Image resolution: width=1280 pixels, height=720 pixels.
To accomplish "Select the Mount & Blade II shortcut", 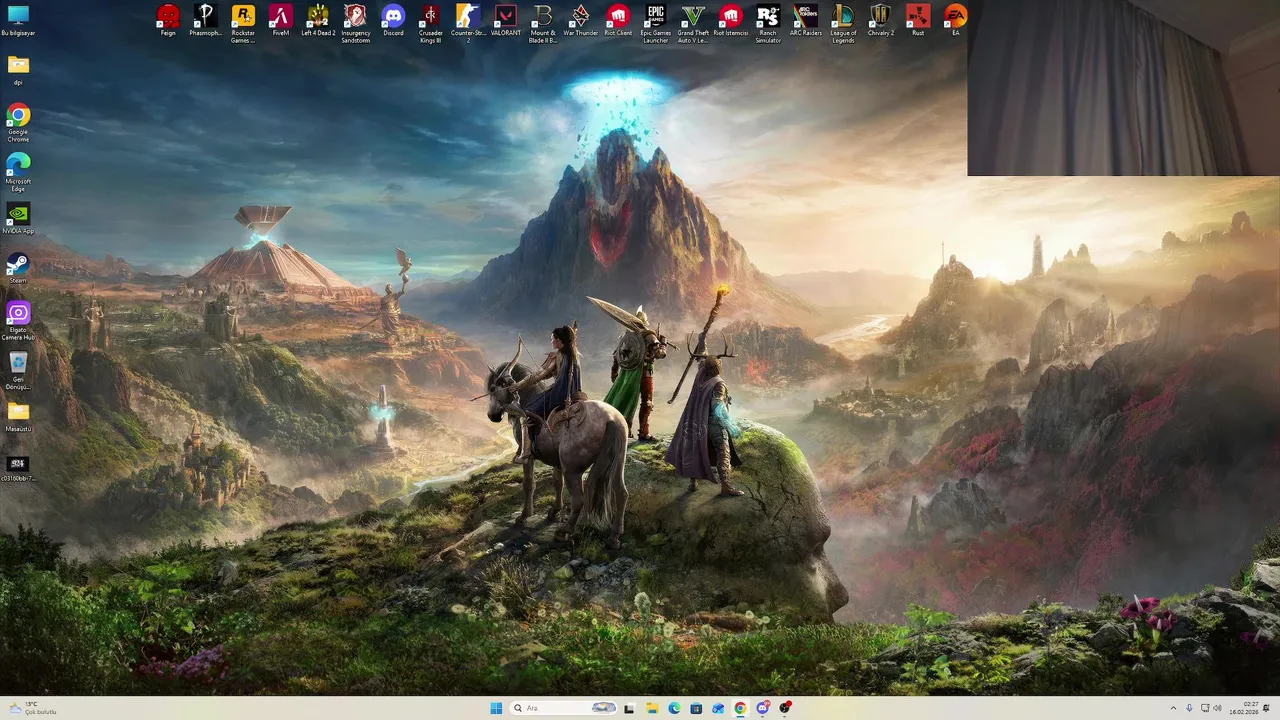I will tap(543, 23).
